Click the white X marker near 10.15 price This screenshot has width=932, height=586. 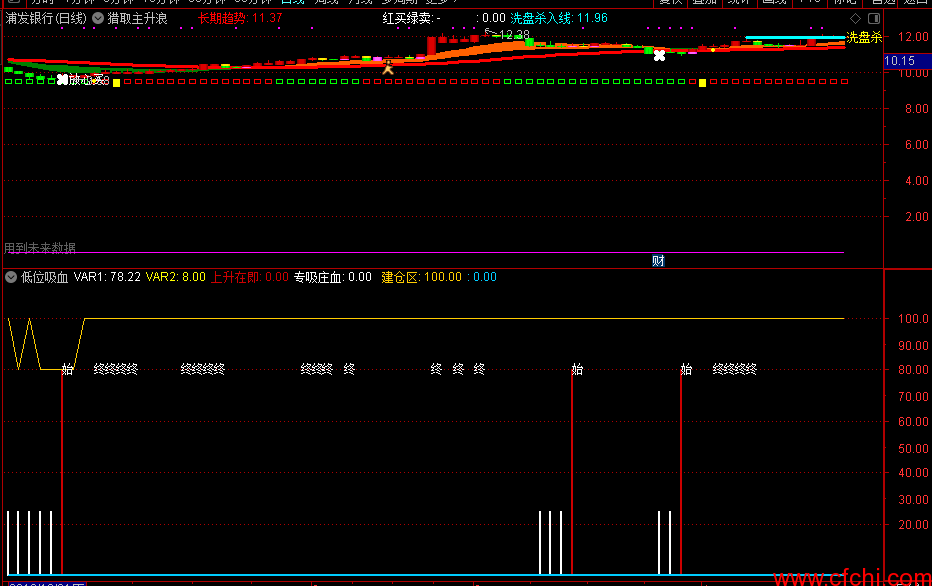coord(659,56)
